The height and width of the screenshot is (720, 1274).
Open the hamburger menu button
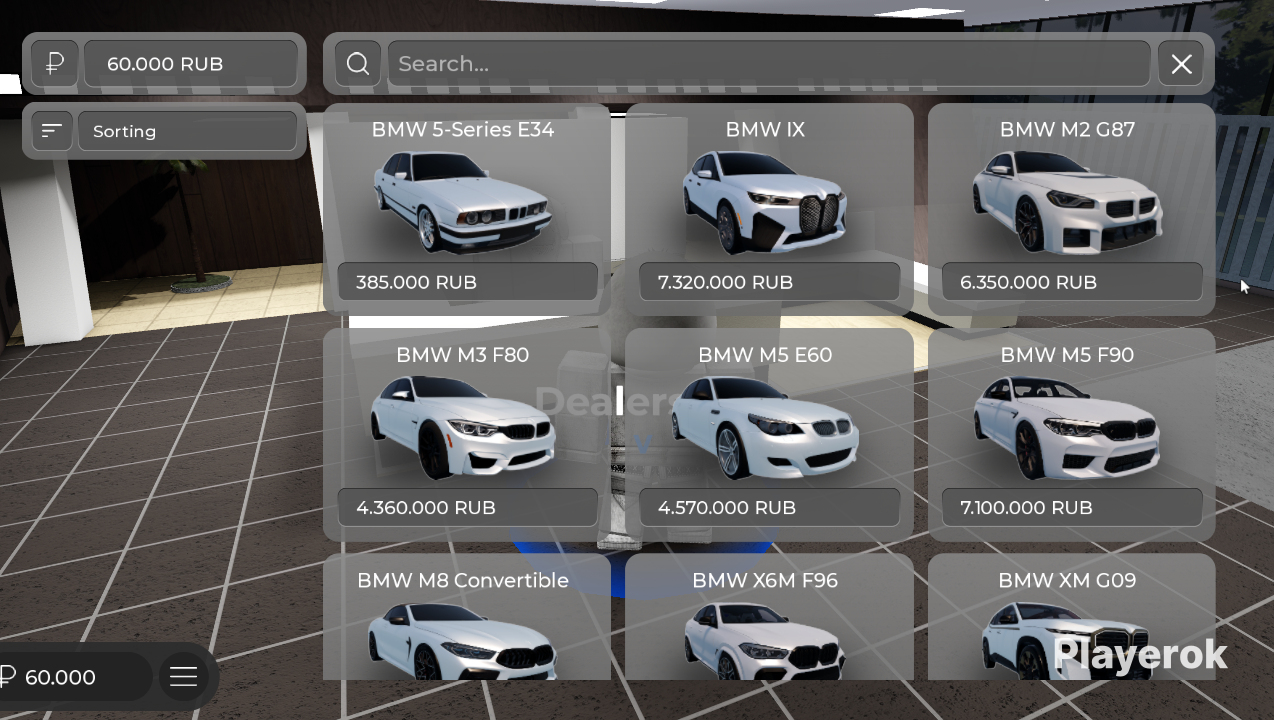point(184,677)
